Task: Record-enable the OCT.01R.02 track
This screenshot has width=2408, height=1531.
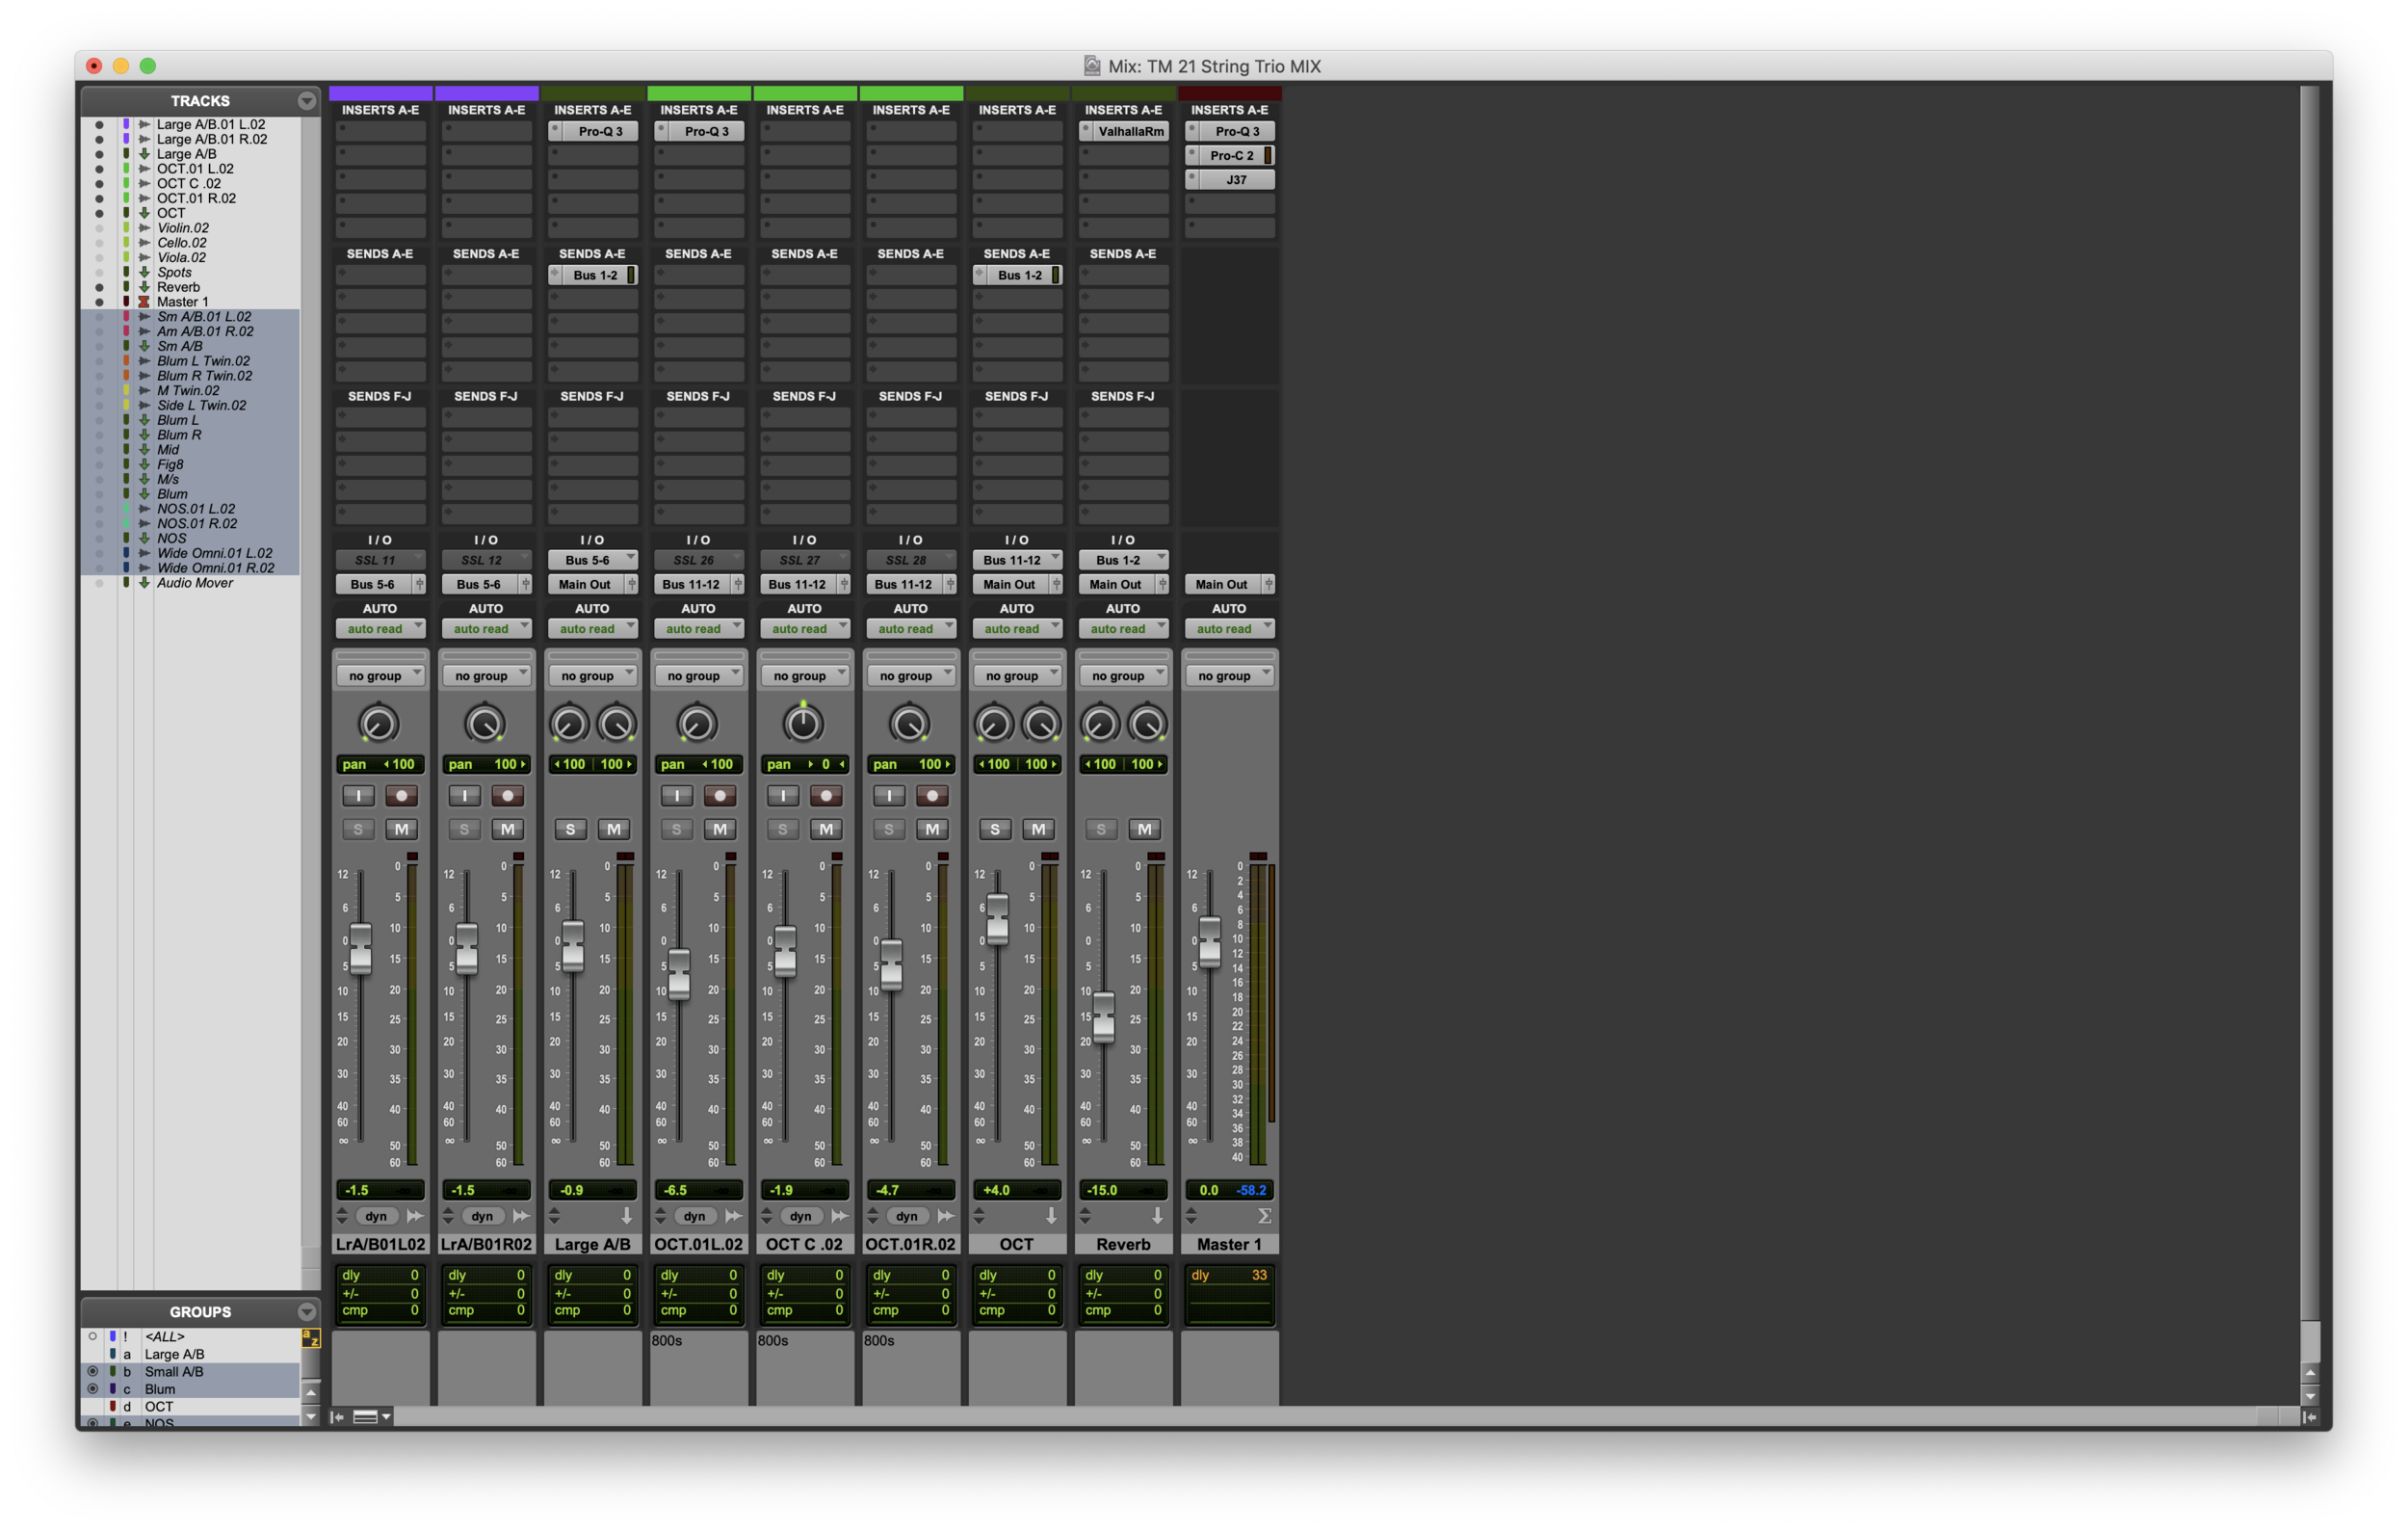Action: click(932, 796)
